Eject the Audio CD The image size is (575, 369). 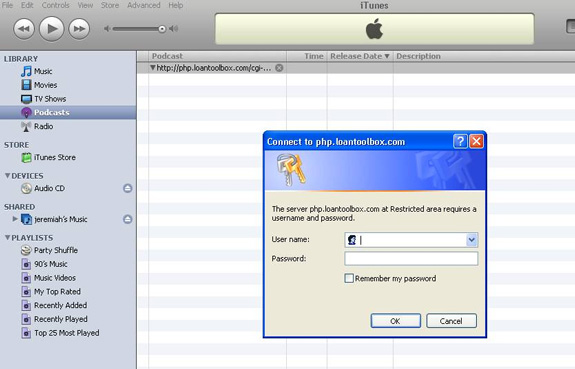click(128, 189)
